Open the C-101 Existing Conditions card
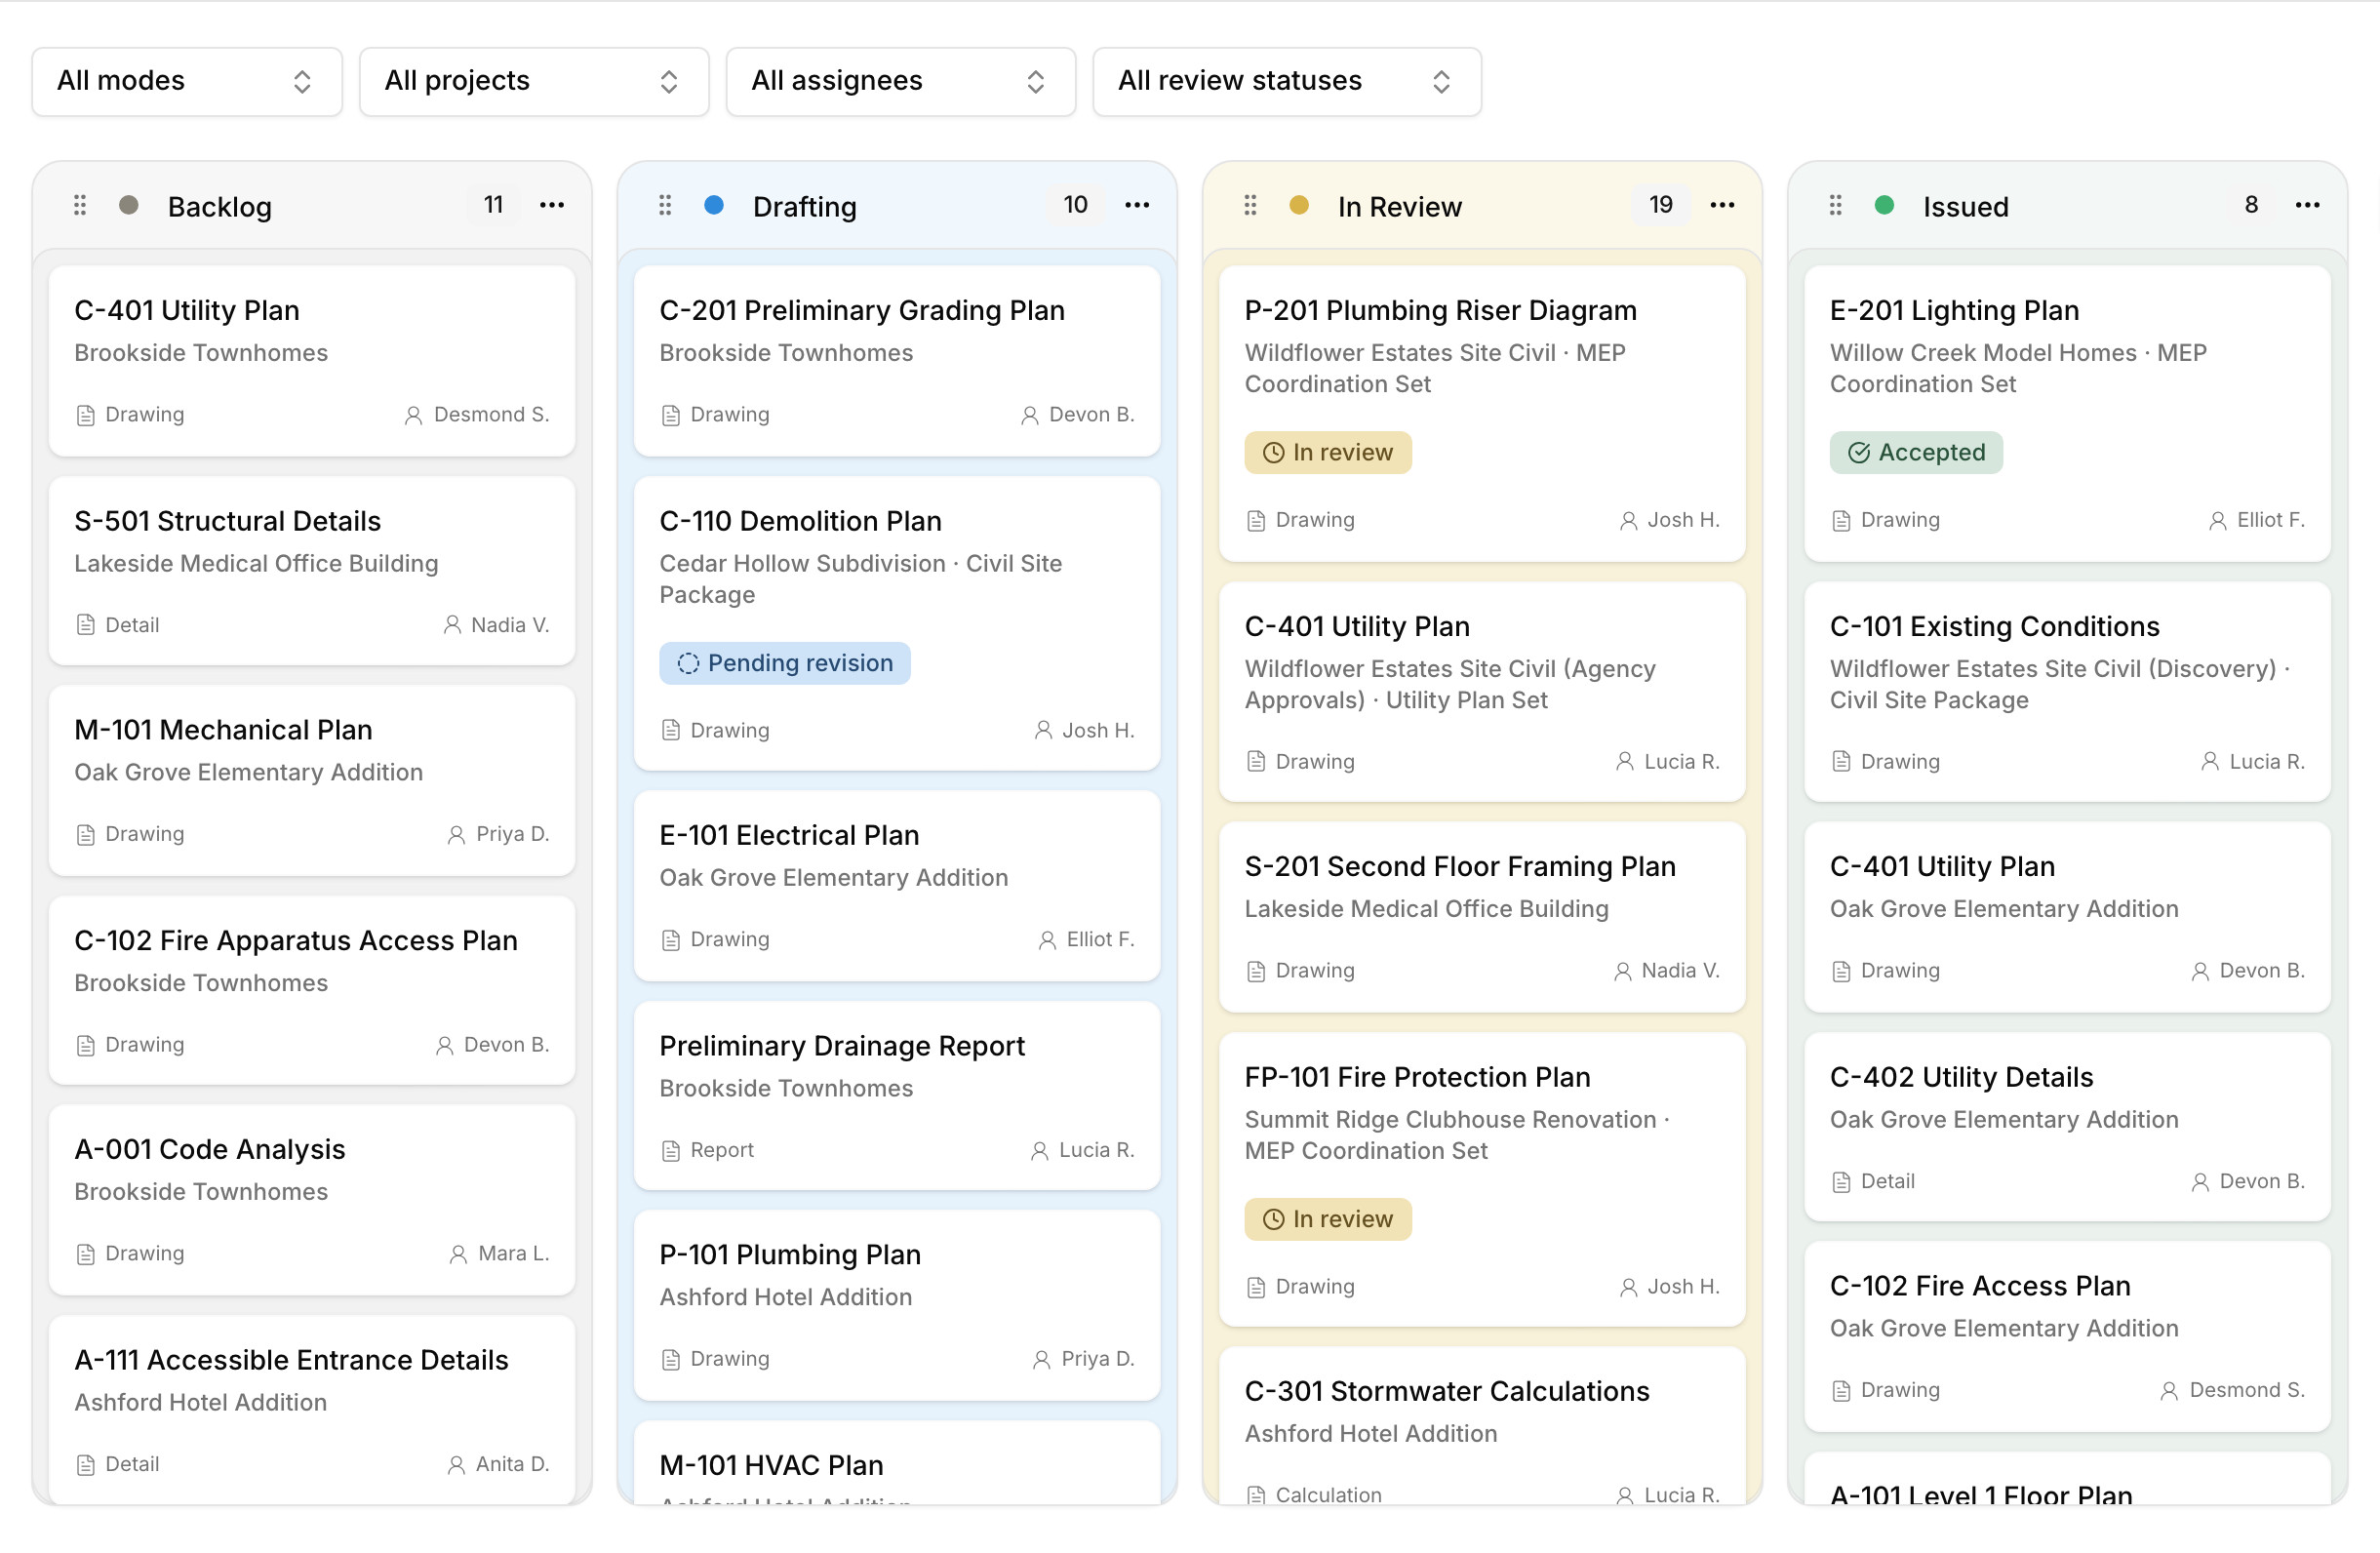2380x1553 pixels. 2067,692
